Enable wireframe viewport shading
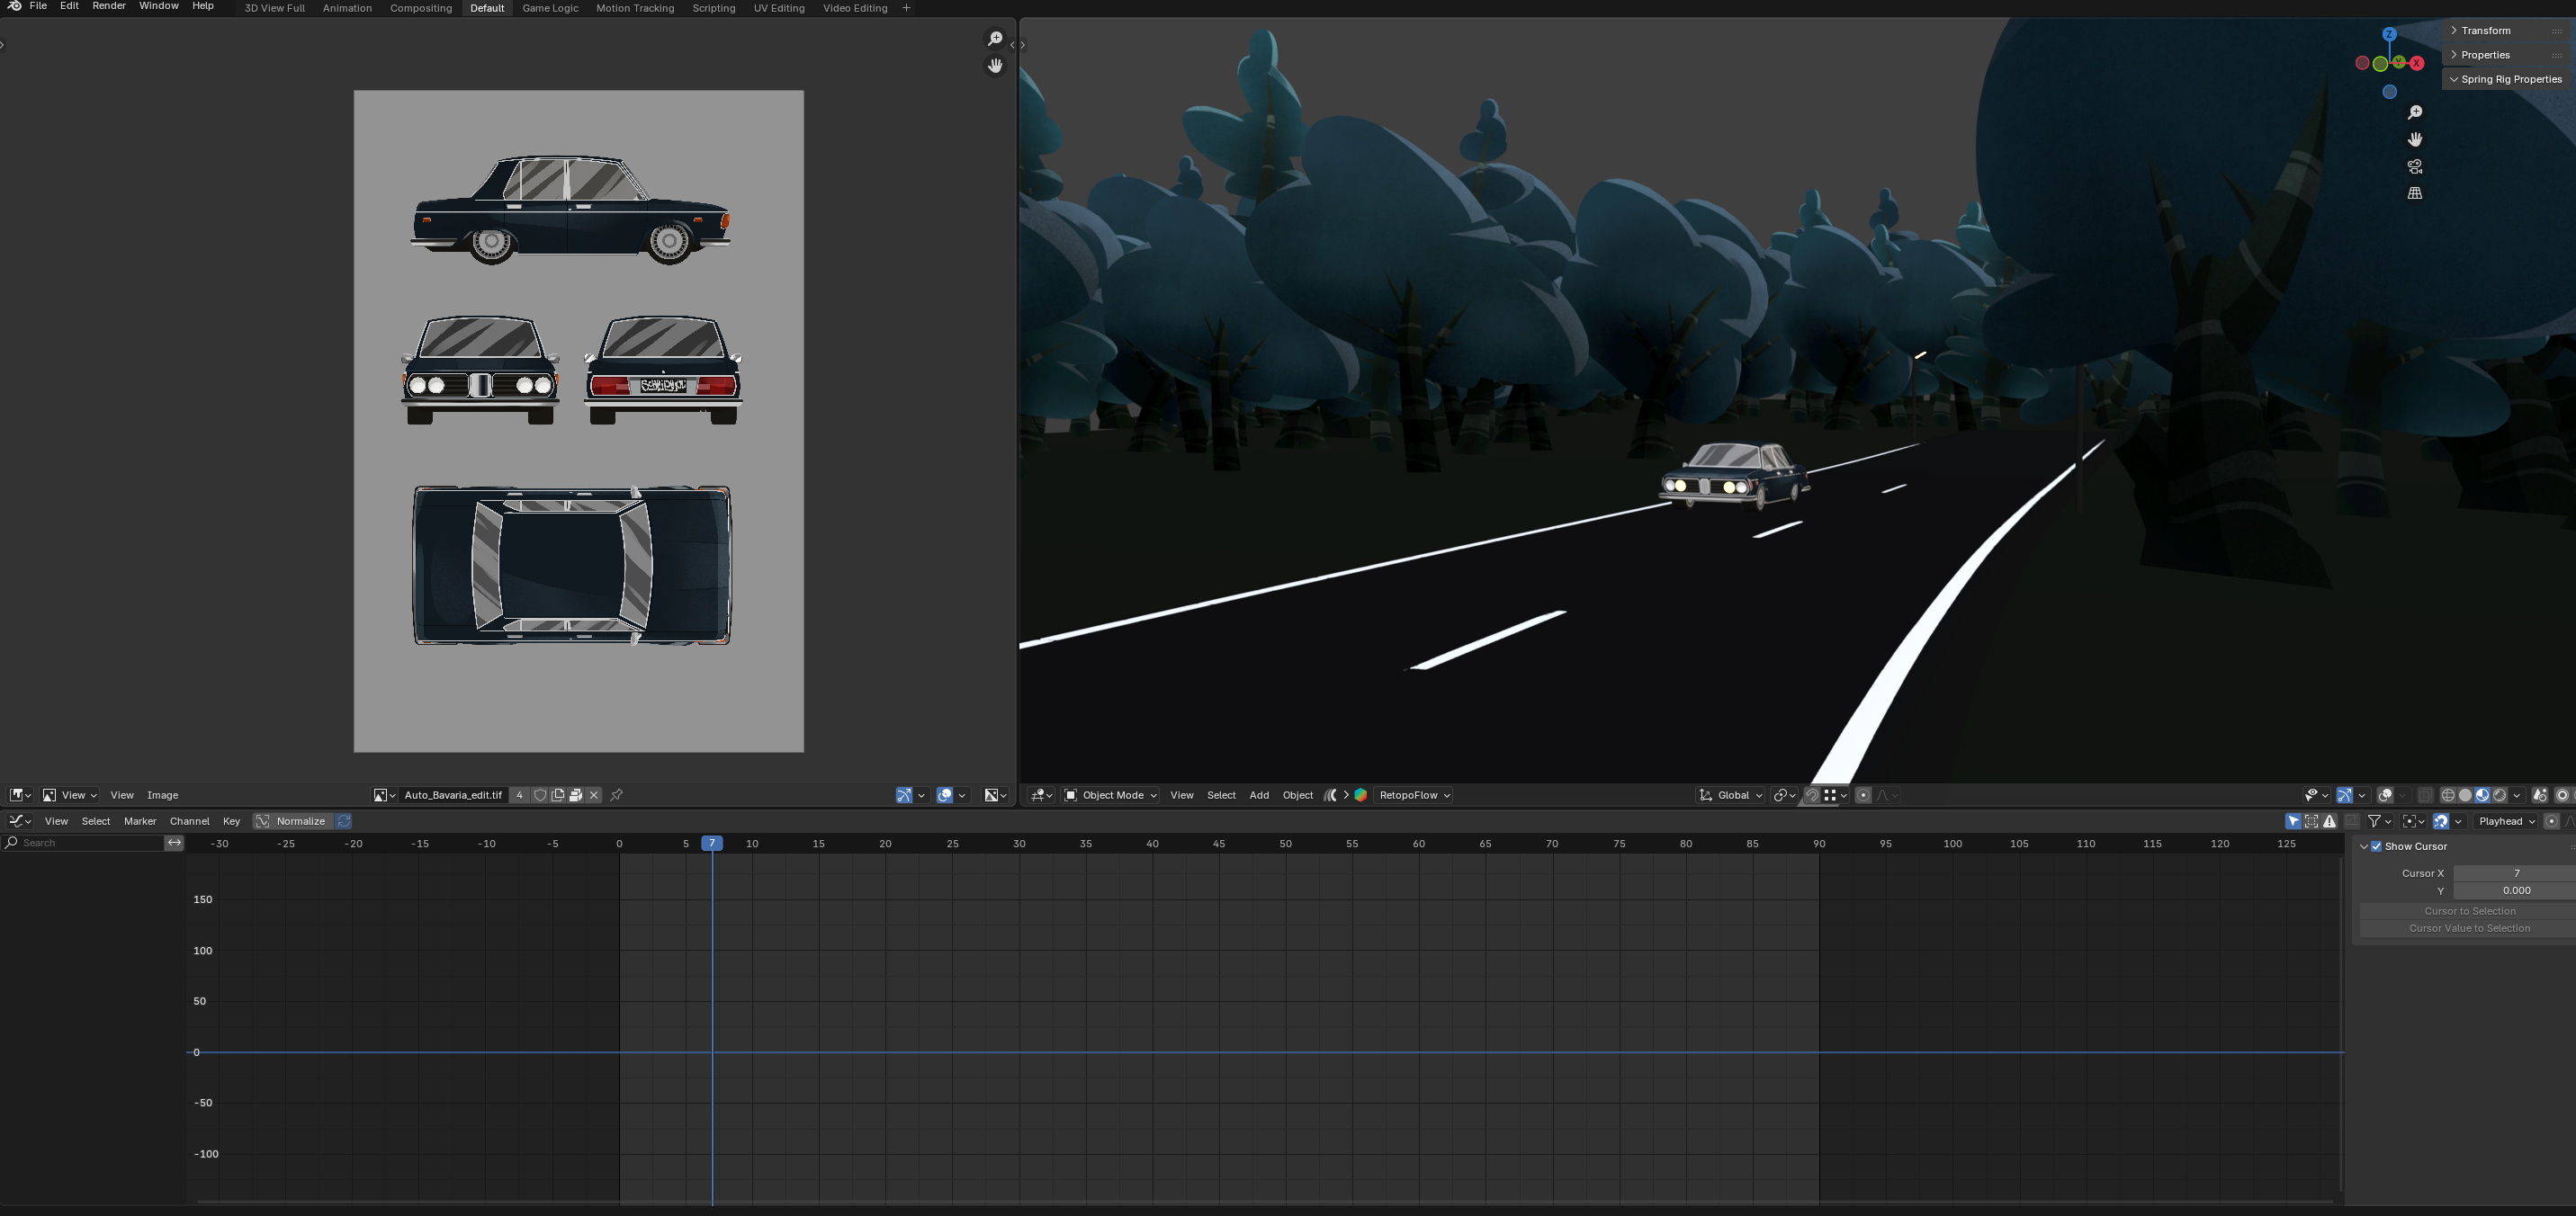 tap(2448, 795)
